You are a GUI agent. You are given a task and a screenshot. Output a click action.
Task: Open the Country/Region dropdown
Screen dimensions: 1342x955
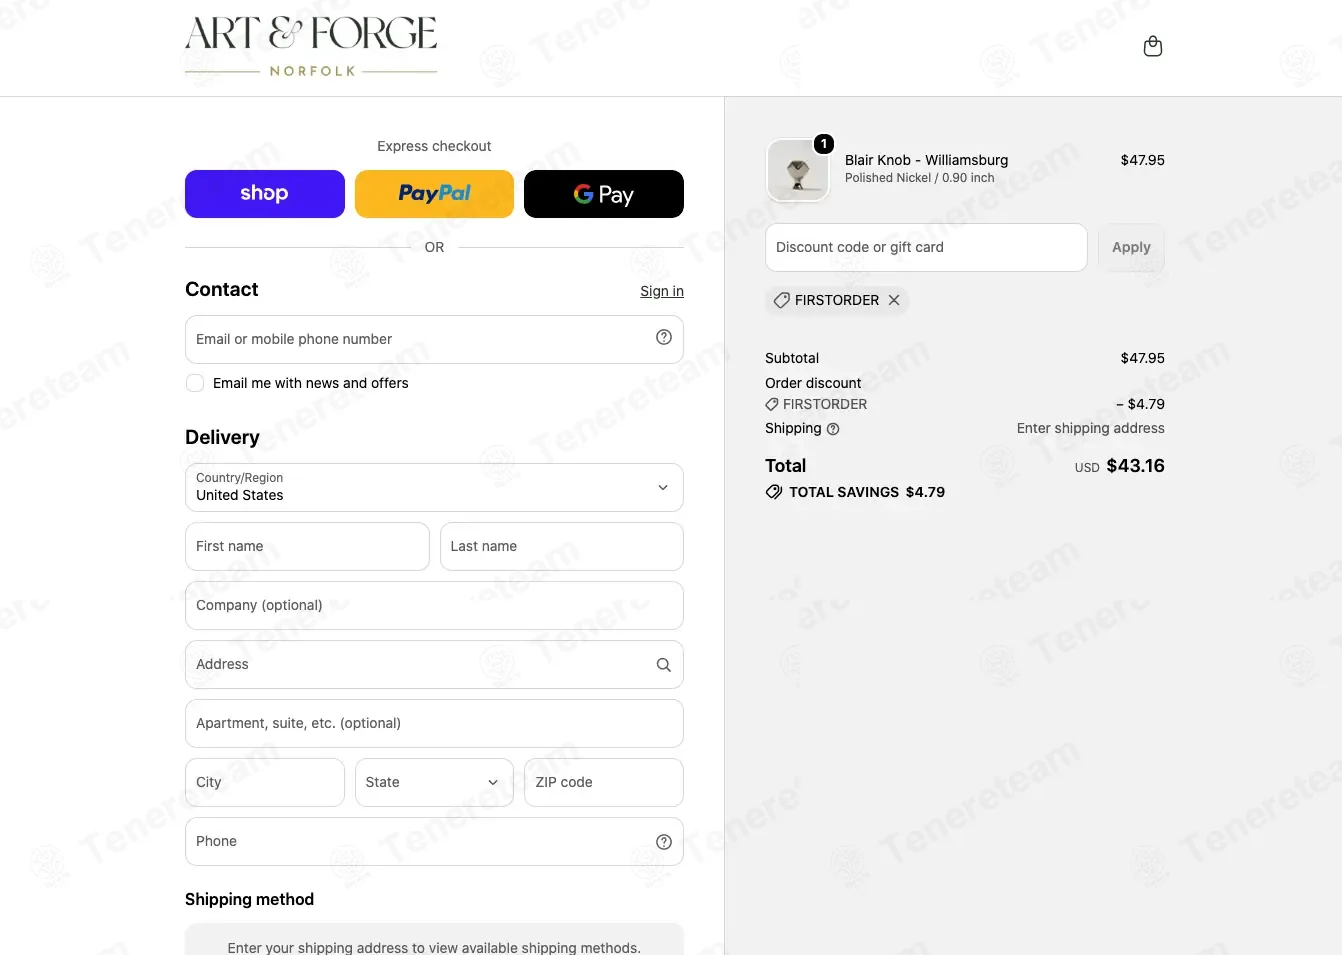[x=434, y=487]
